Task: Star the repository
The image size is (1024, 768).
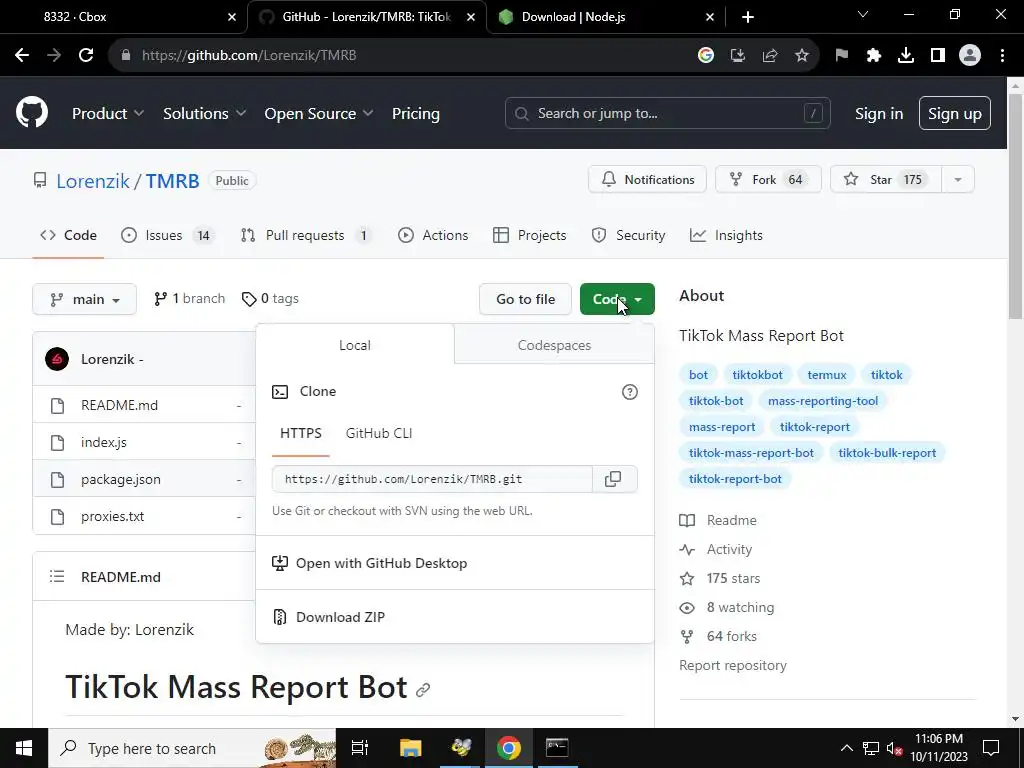Action: coord(886,180)
